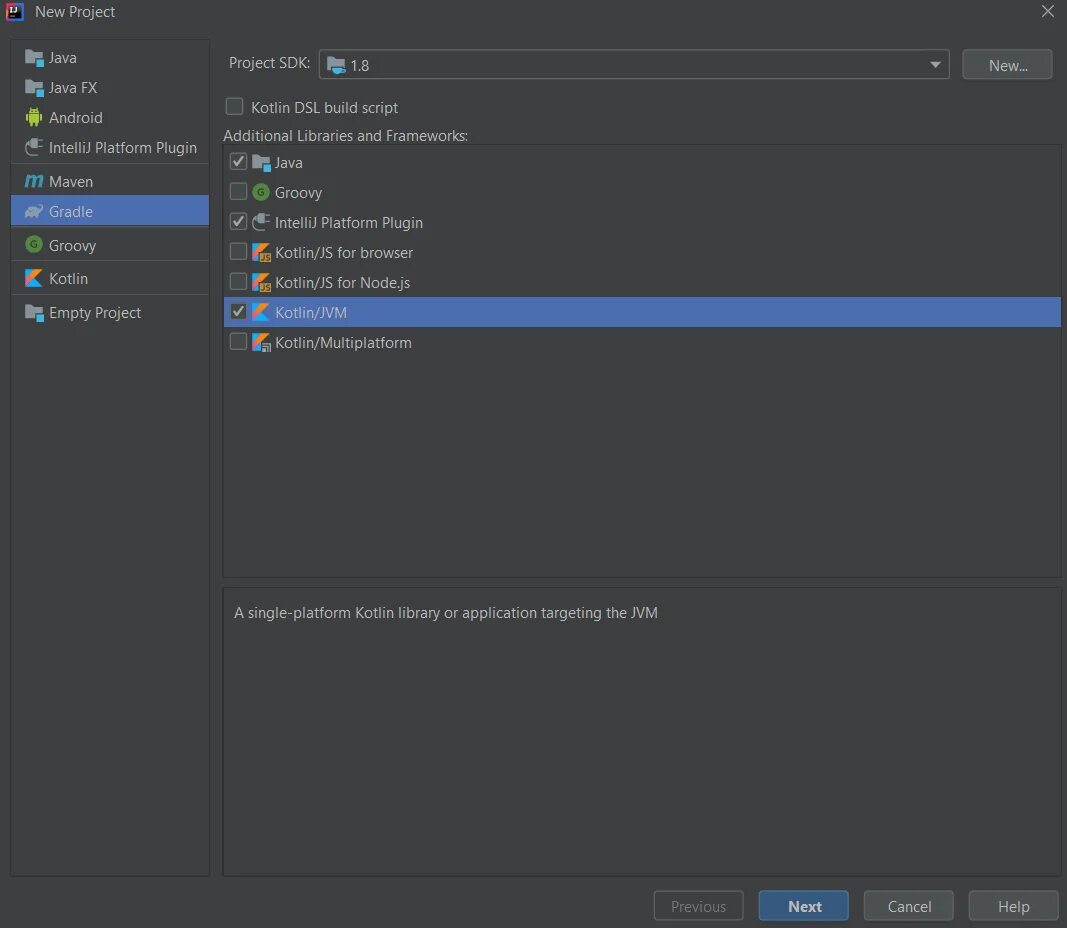Click 'Additional Libraries and Frameworks:' label
The height and width of the screenshot is (928, 1067).
[x=346, y=136]
